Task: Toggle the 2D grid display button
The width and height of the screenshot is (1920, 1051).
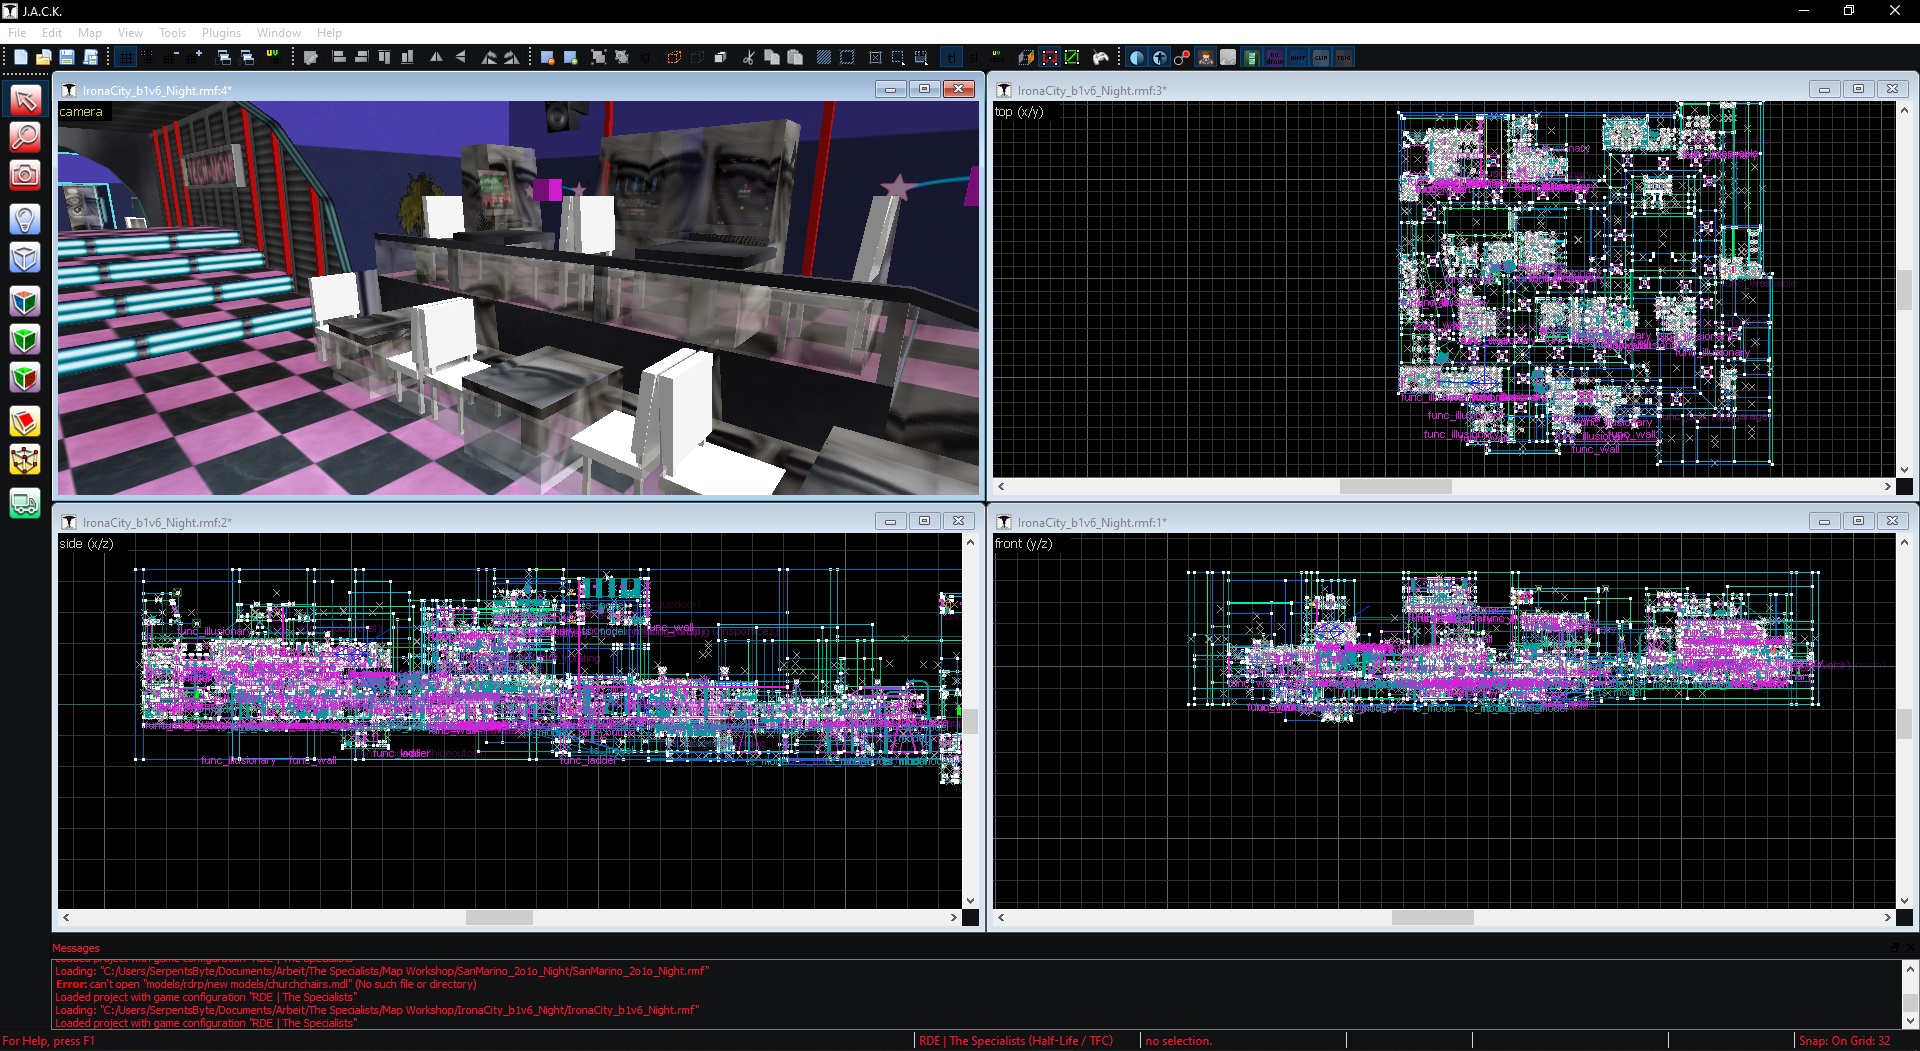Action: click(x=125, y=58)
